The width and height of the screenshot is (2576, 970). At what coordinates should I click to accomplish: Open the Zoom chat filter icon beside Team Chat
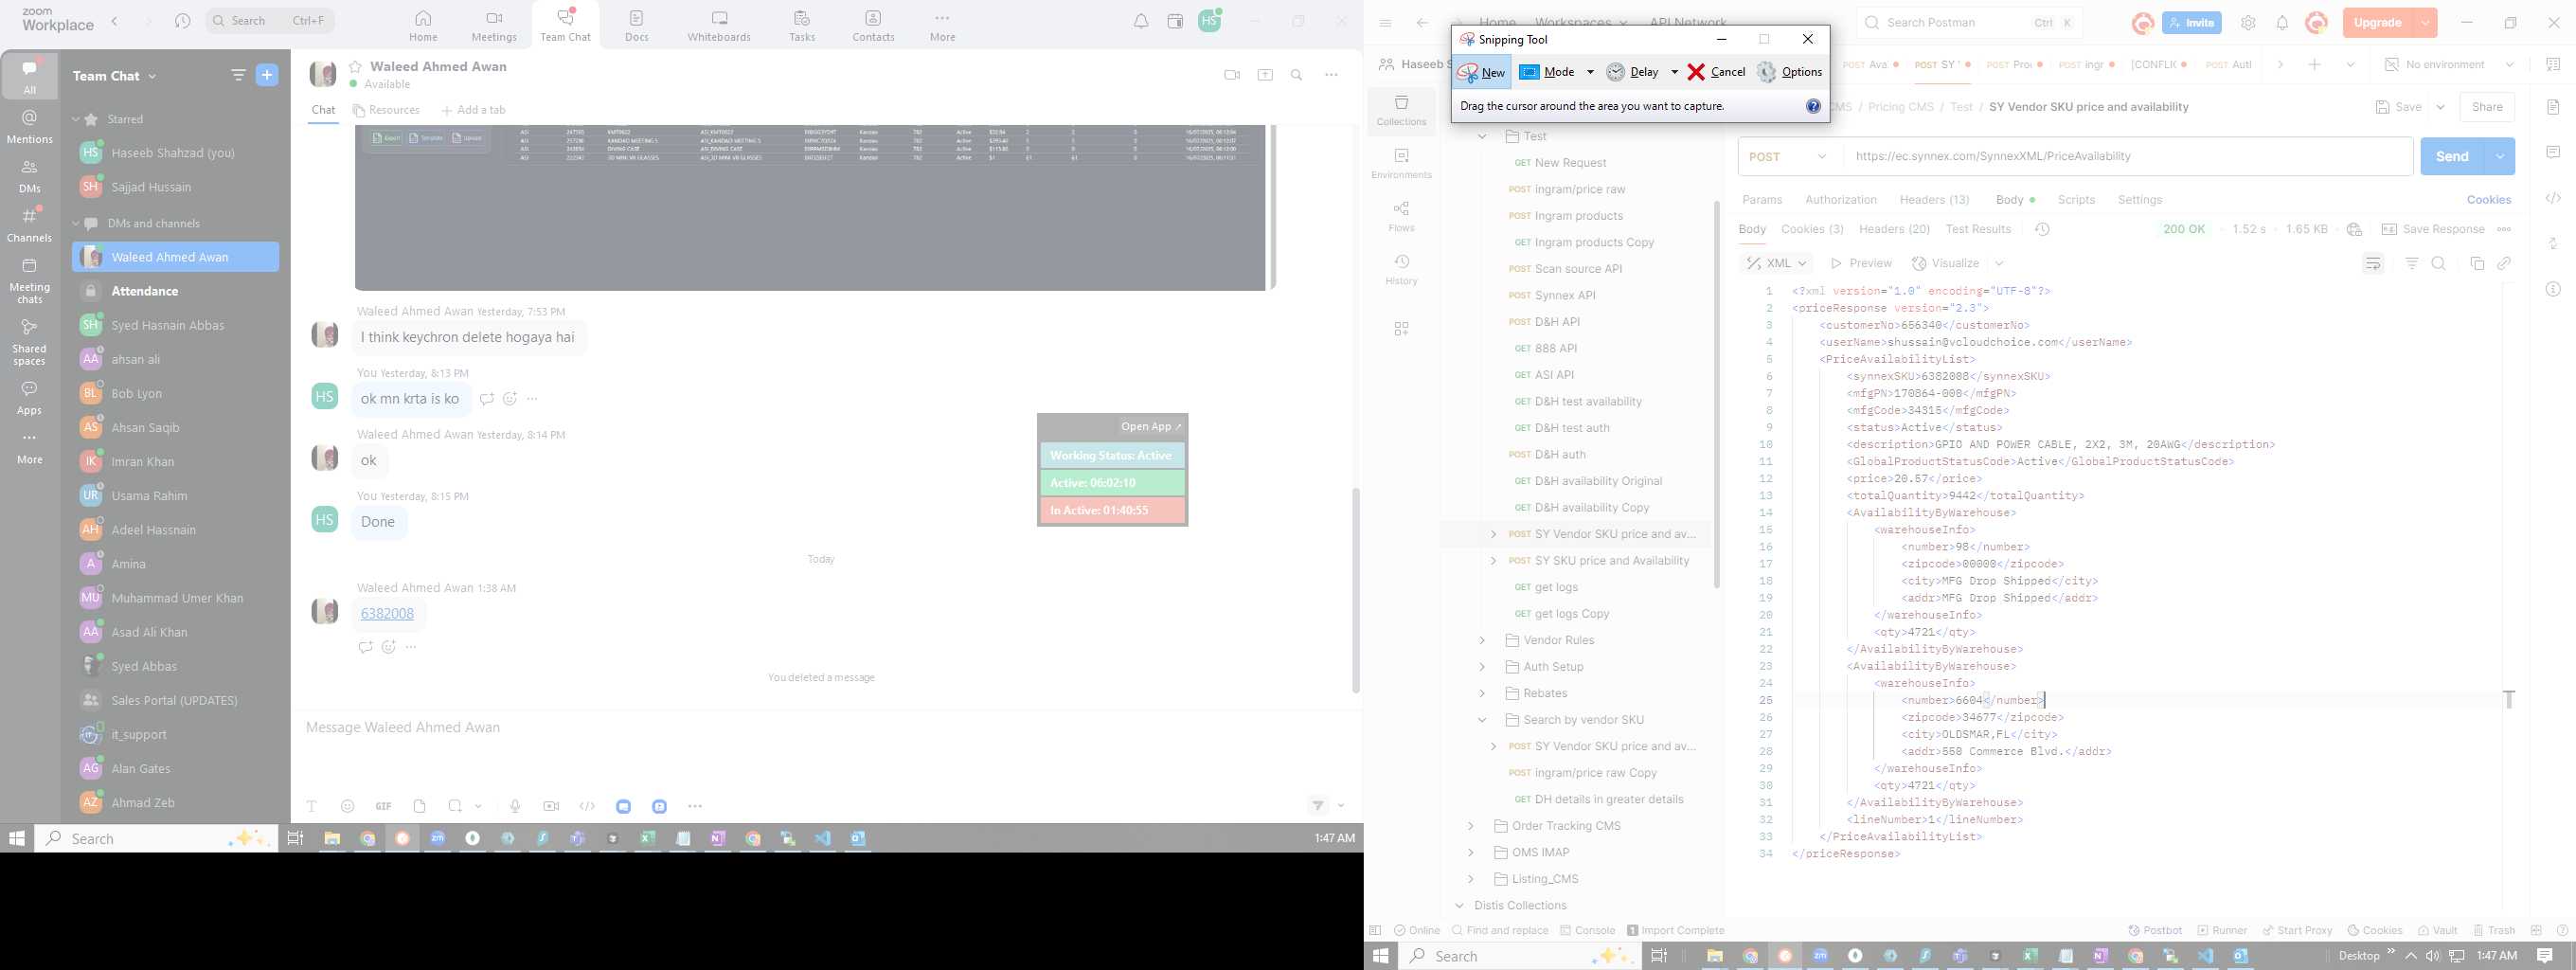click(x=238, y=75)
